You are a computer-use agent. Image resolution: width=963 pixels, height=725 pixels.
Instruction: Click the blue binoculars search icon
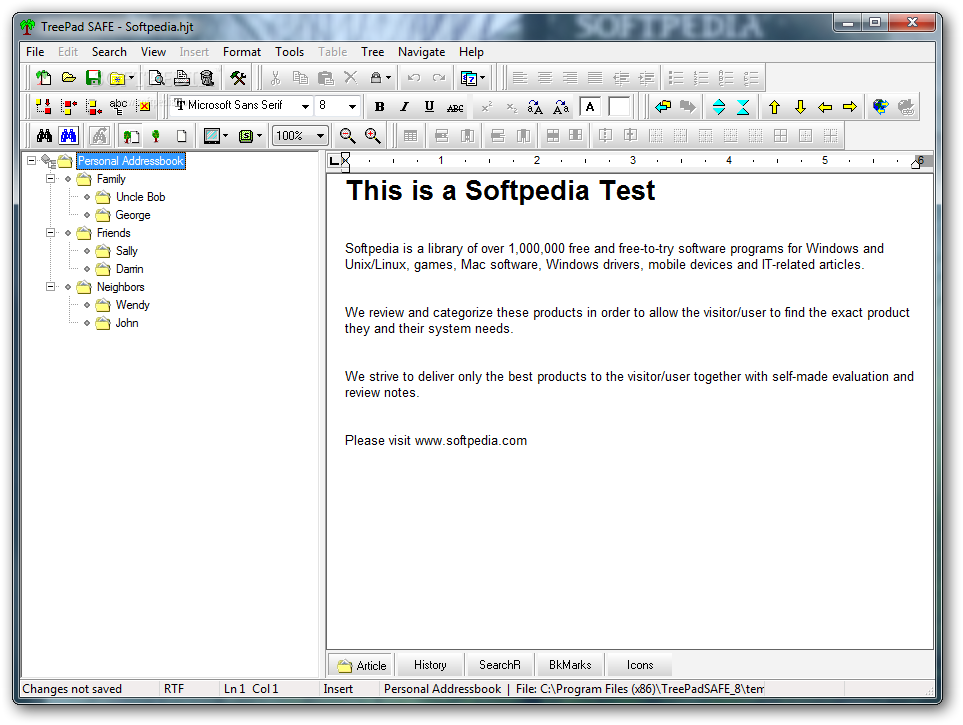pyautogui.click(x=68, y=135)
